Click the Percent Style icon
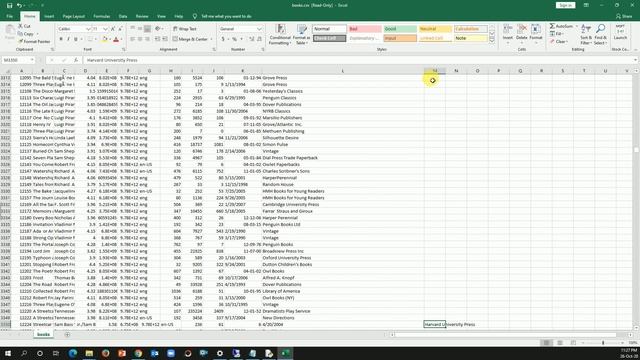 coord(234,39)
